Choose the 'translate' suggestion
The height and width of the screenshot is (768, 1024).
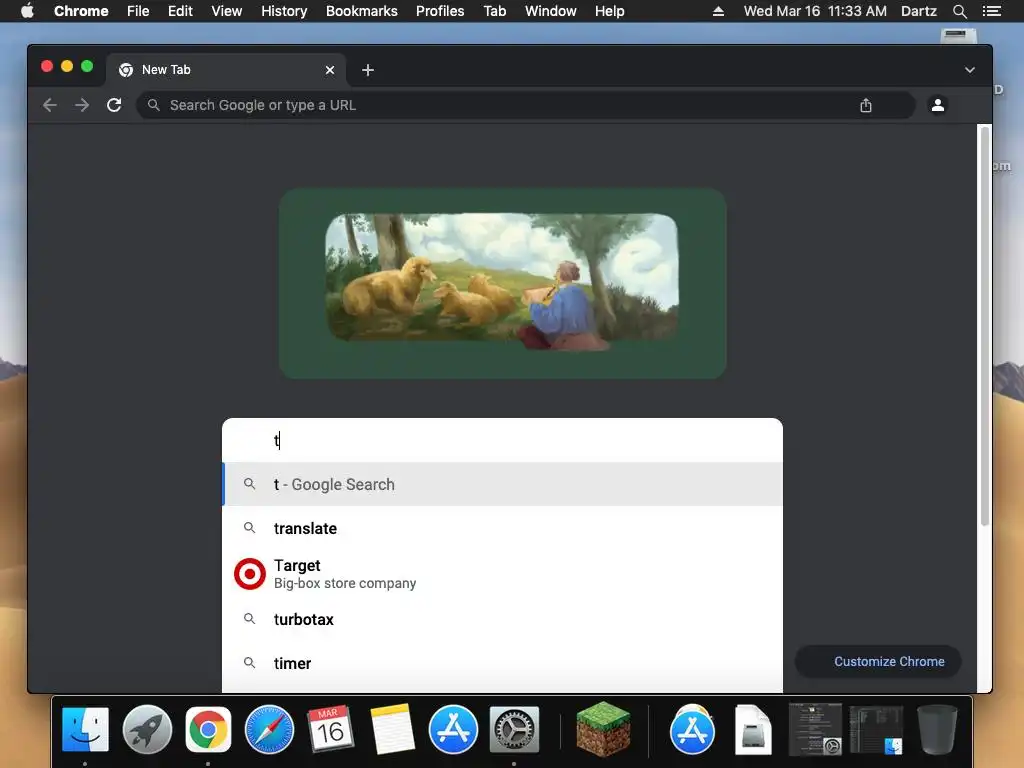point(502,528)
